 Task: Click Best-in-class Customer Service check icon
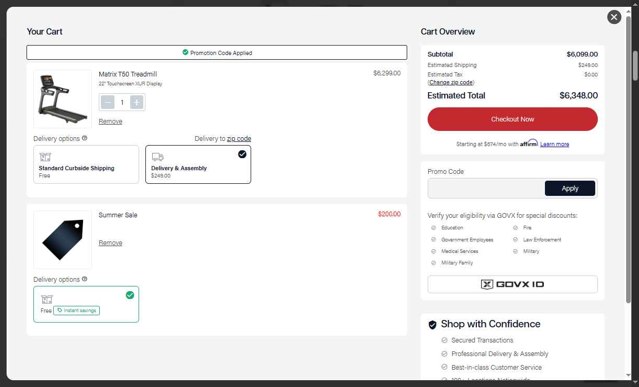click(444, 367)
